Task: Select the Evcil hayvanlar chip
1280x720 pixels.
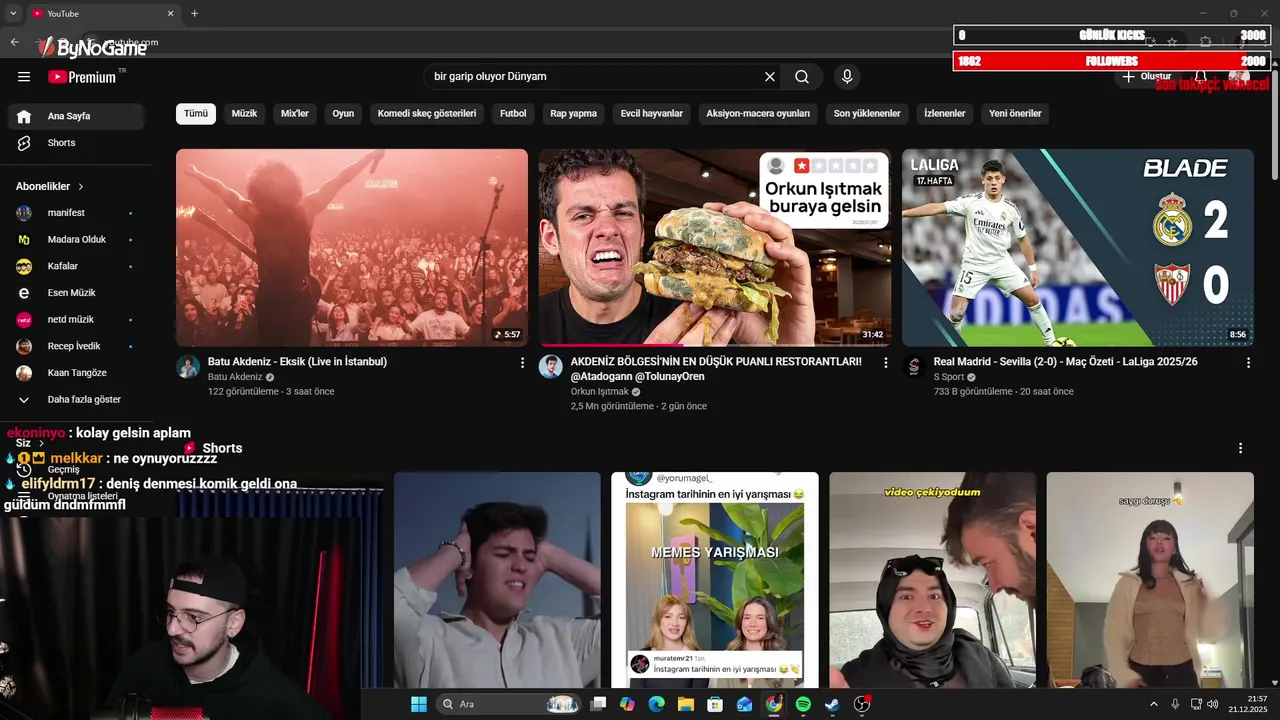Action: 652,114
